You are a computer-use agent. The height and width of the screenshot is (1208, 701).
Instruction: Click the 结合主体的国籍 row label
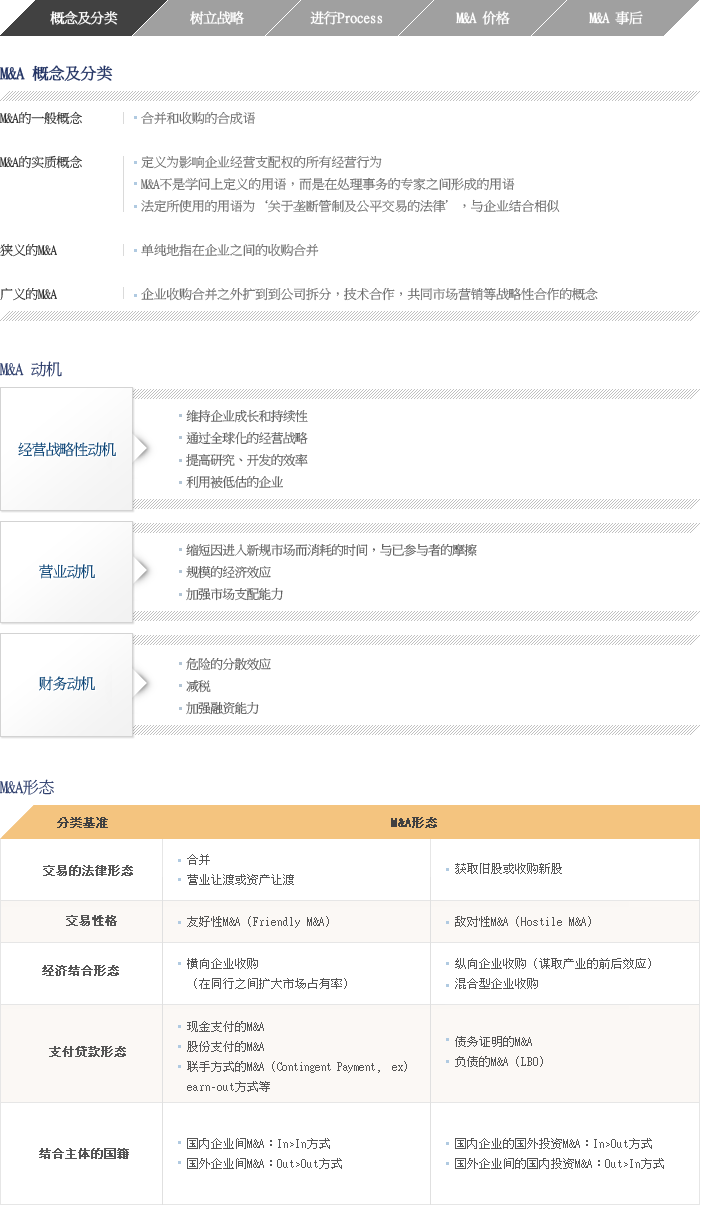[x=84, y=1153]
